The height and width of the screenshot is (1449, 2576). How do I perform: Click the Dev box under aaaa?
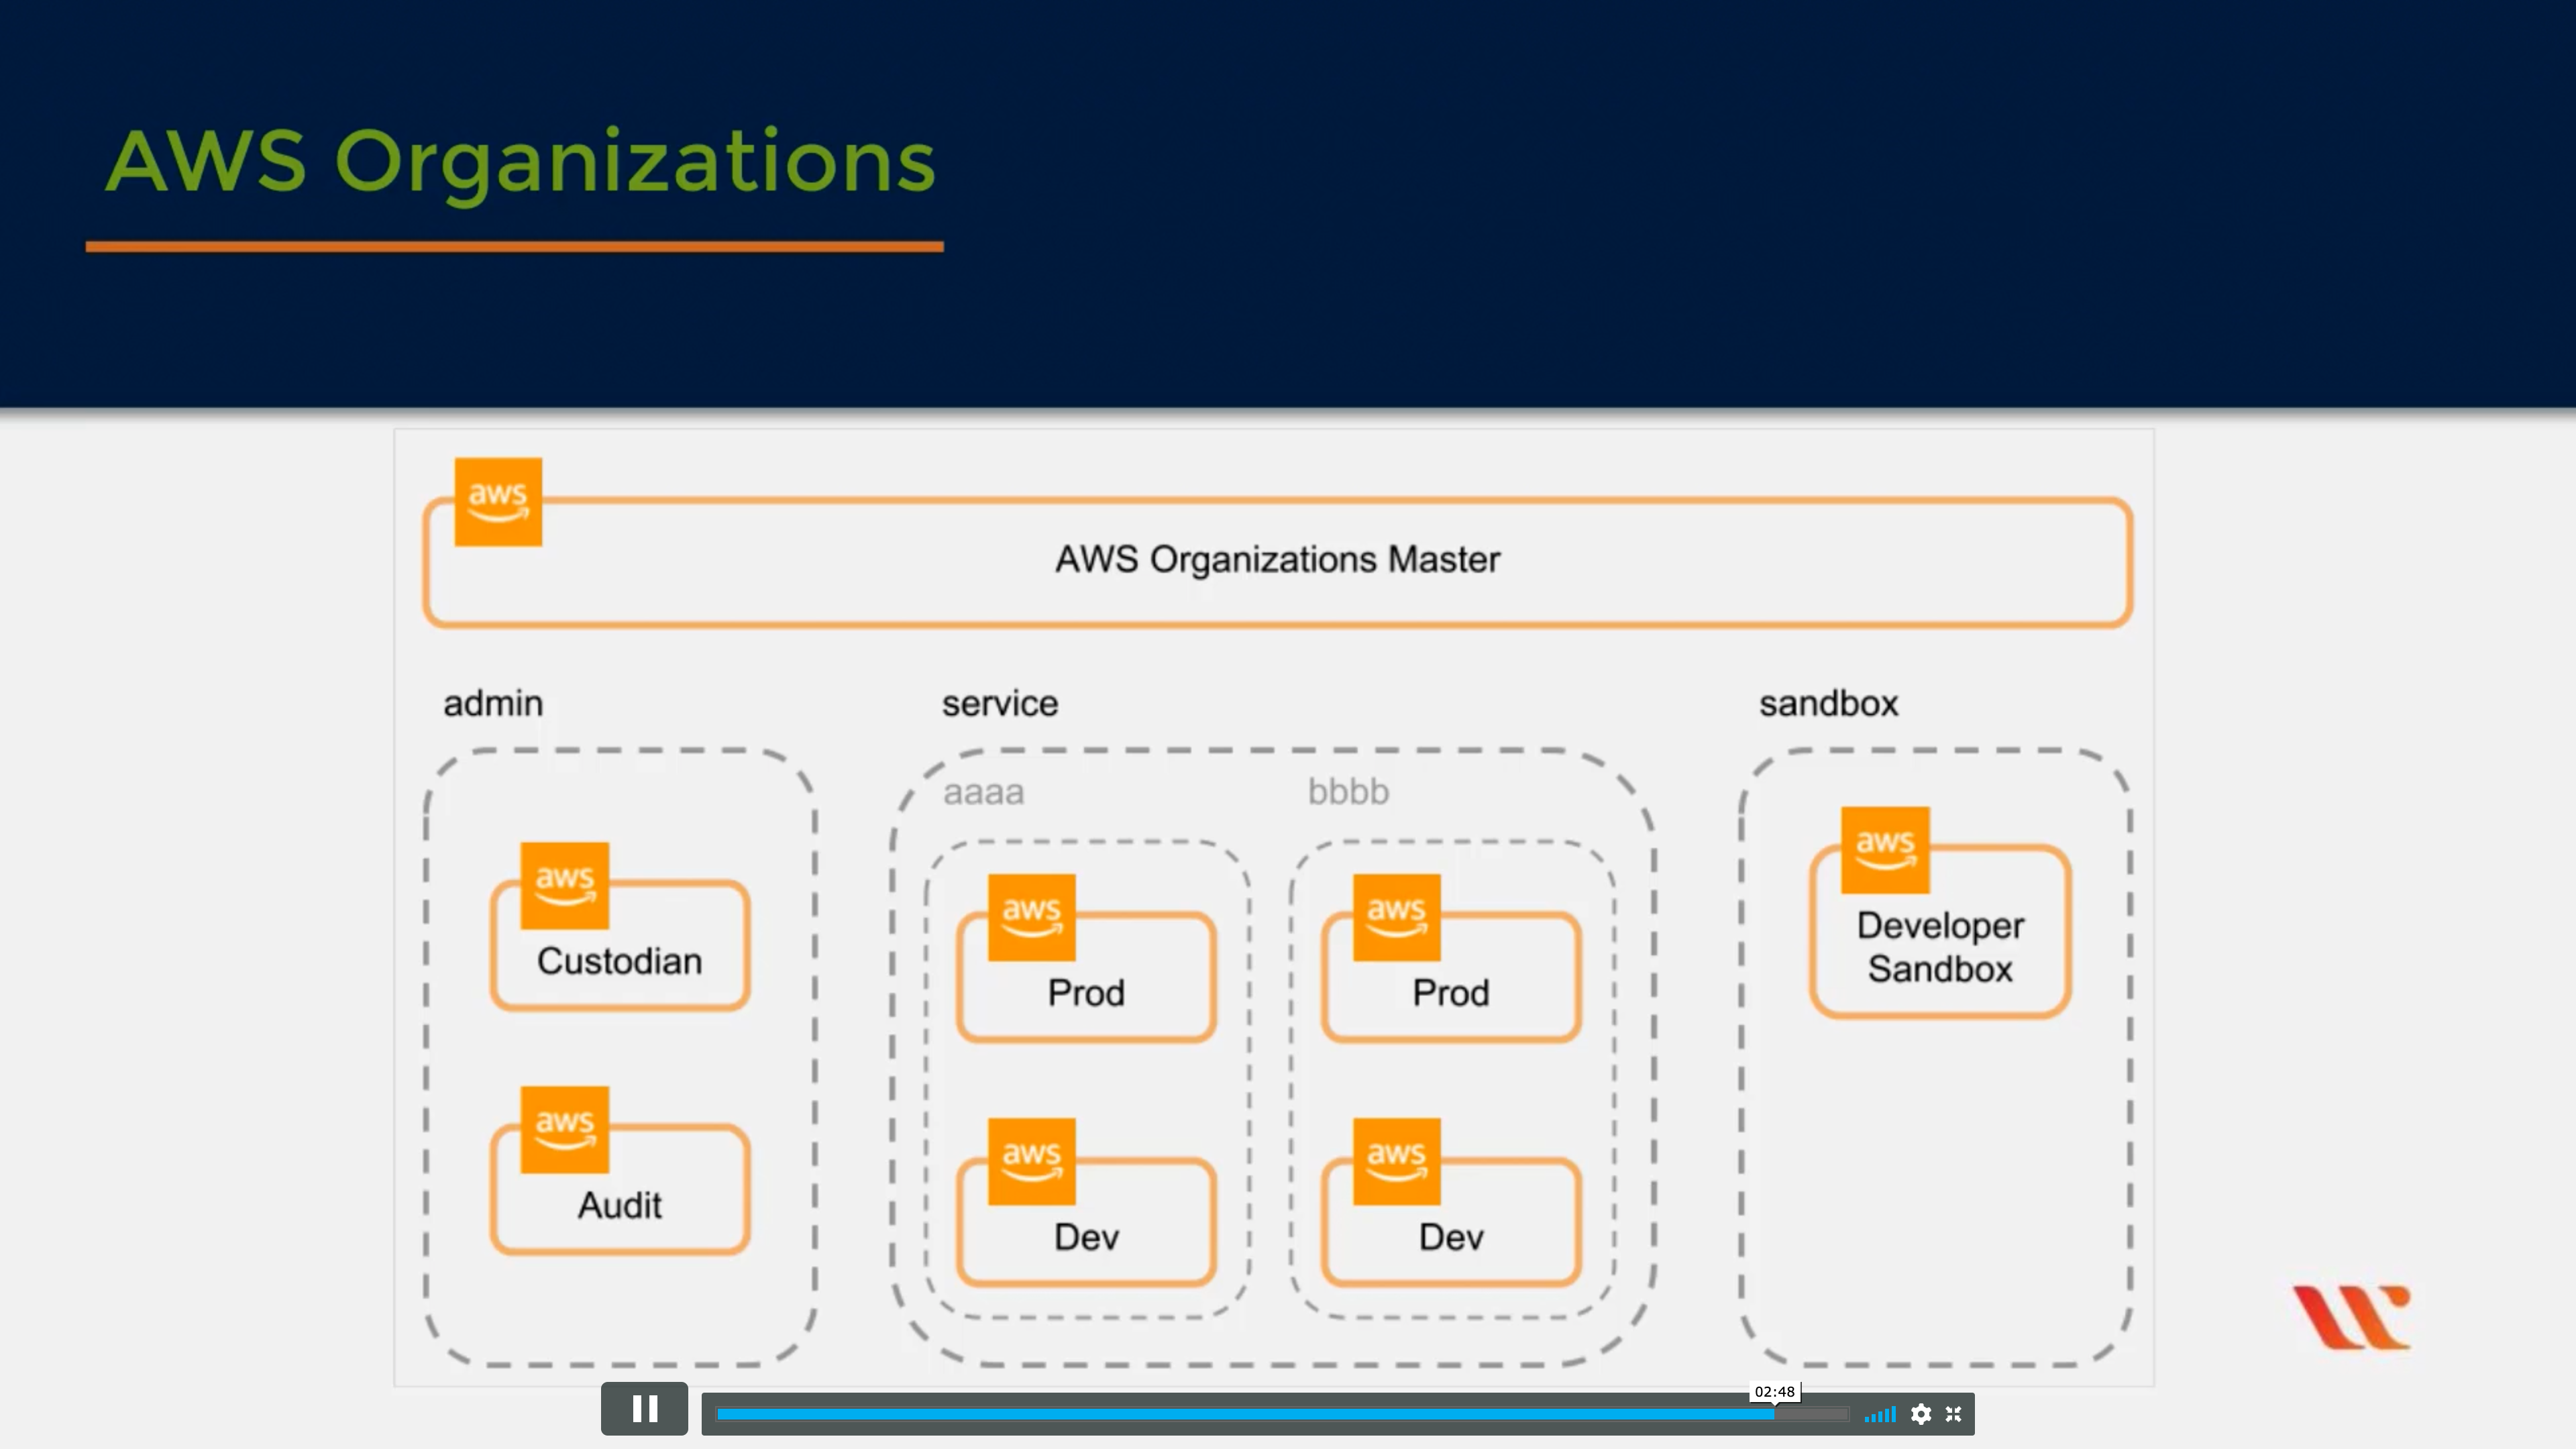1086,1237
